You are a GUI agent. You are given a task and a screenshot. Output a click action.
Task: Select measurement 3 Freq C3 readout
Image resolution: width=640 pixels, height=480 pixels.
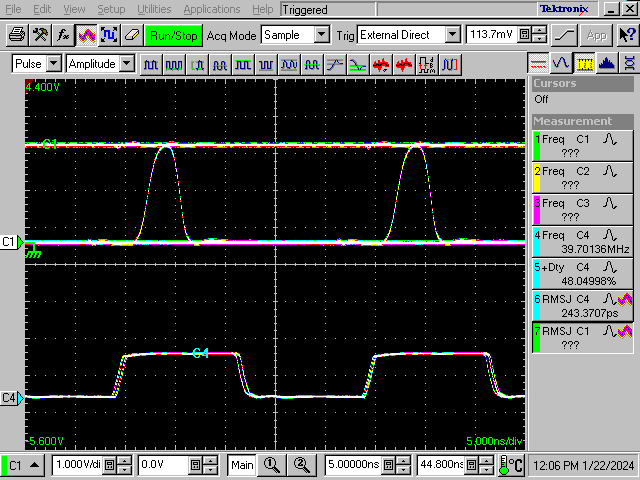click(582, 209)
